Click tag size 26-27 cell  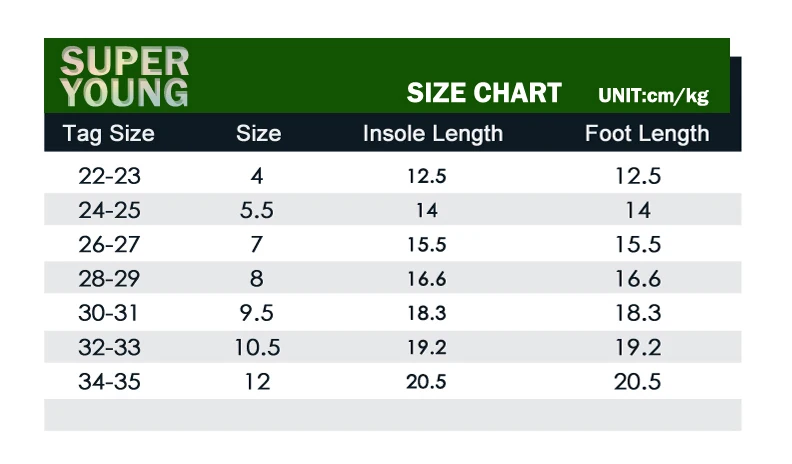point(109,245)
